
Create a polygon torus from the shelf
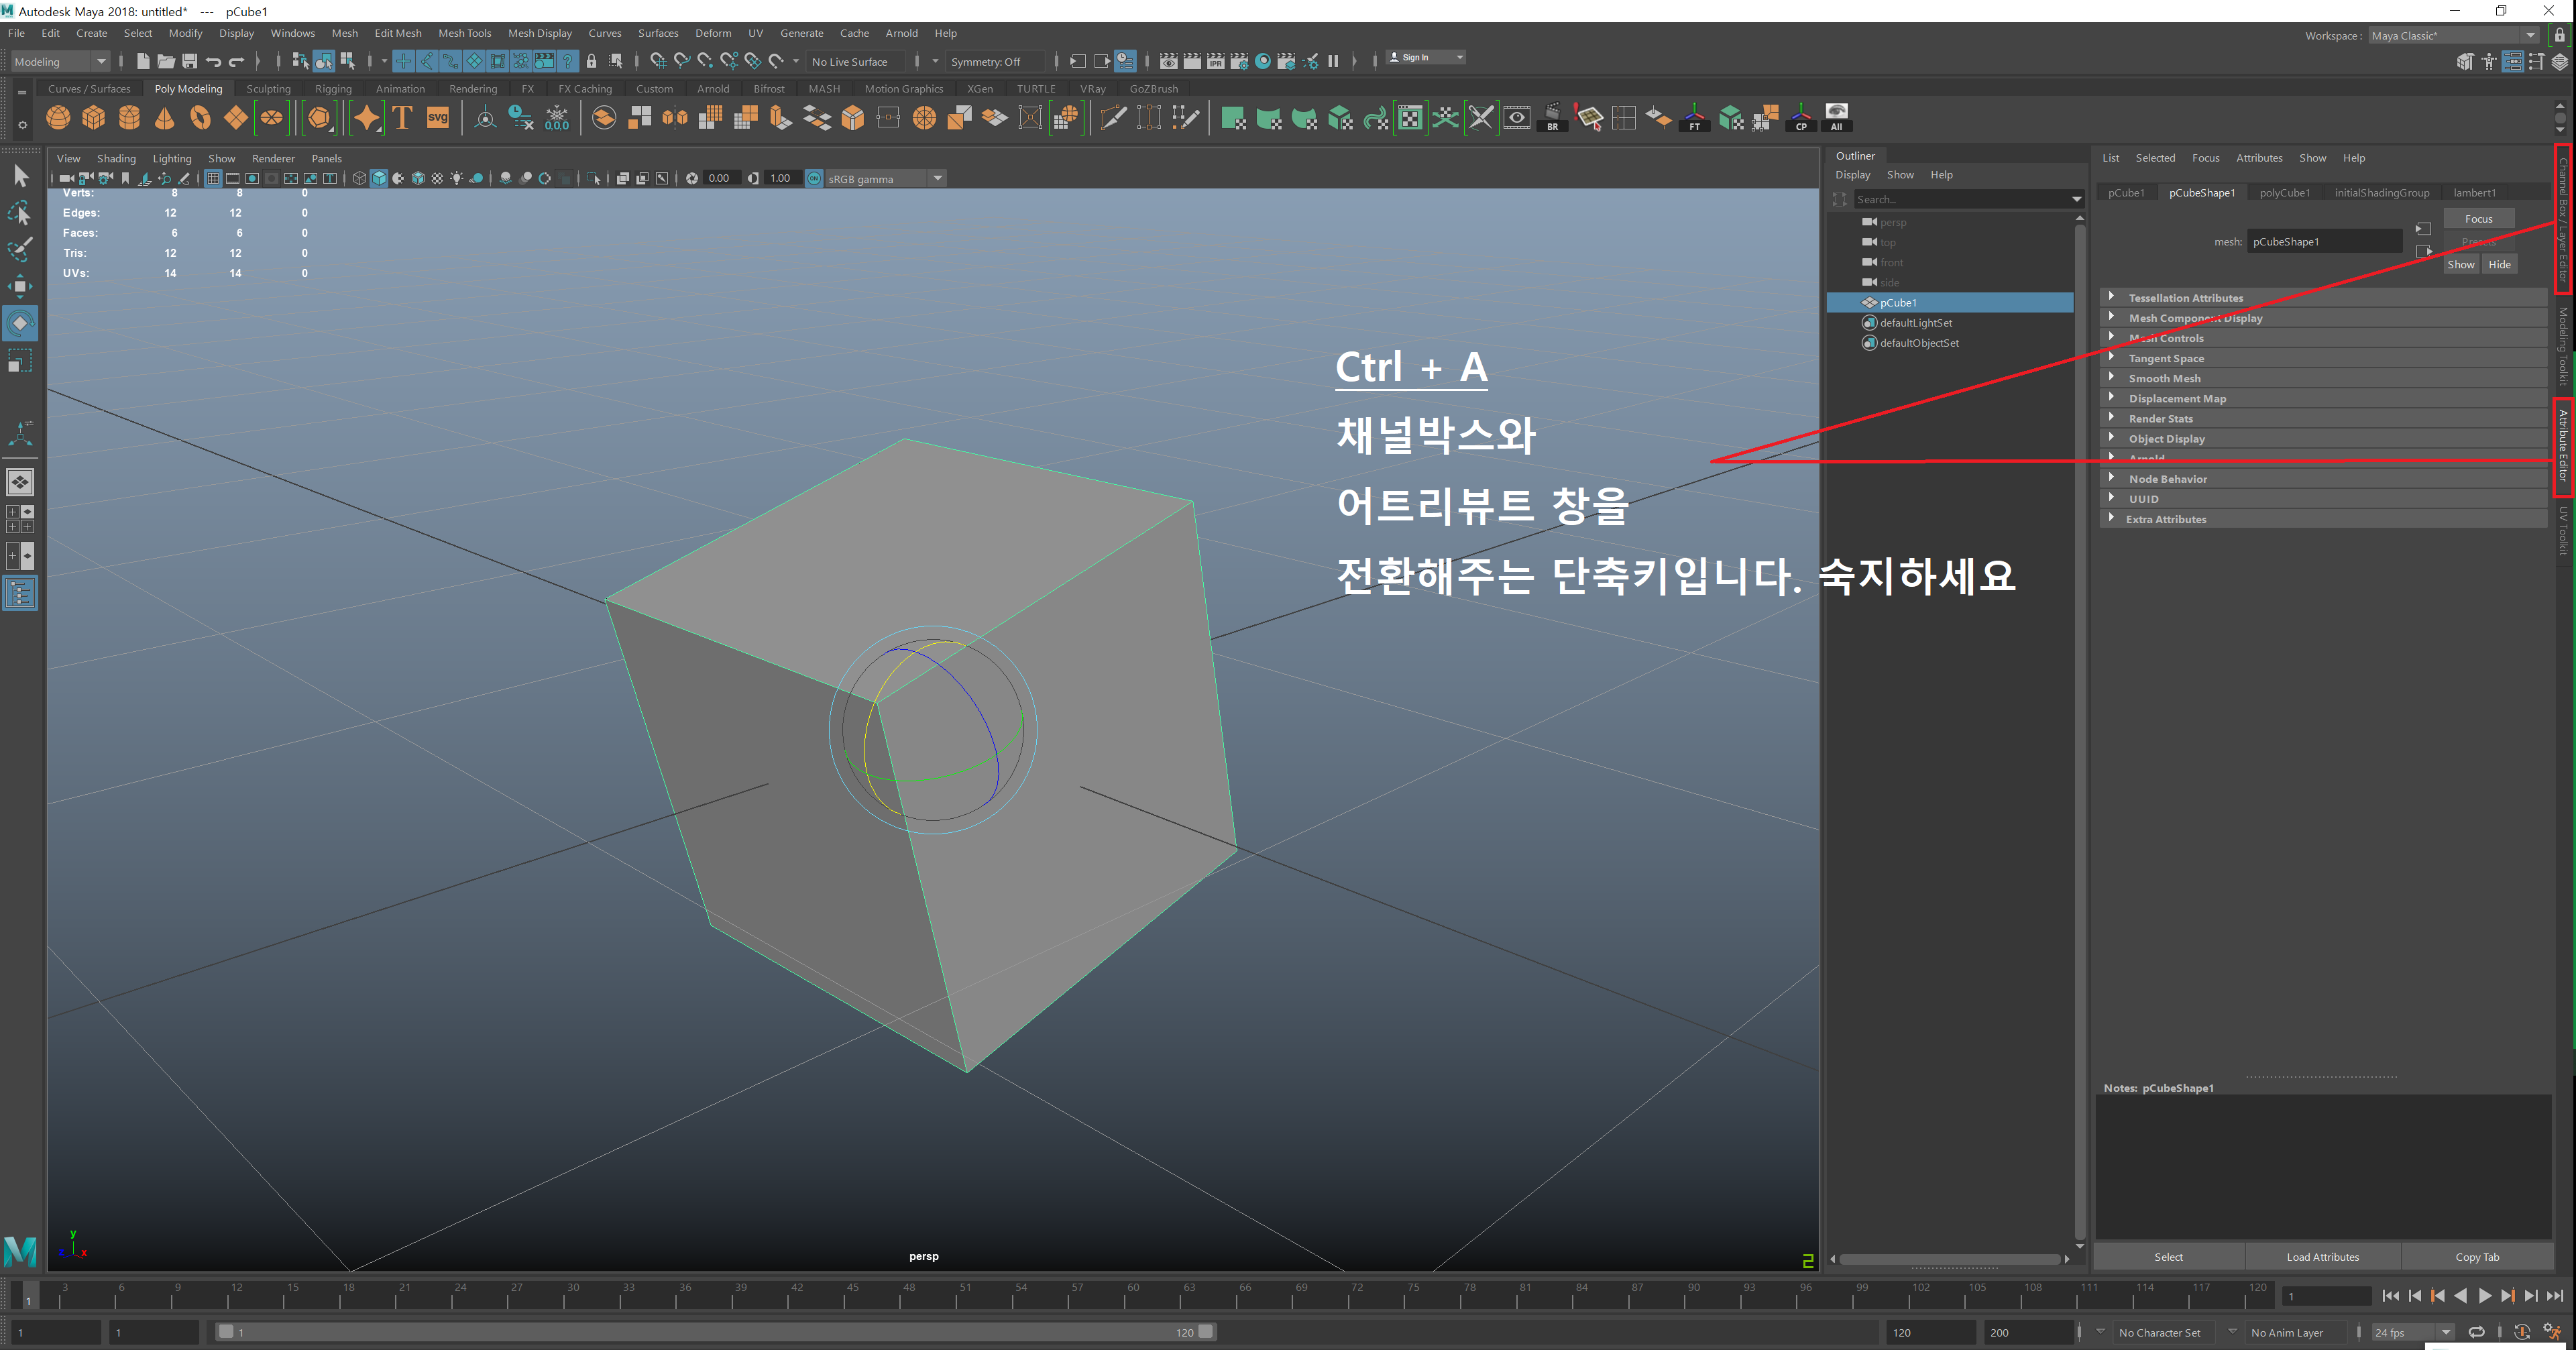(x=200, y=118)
